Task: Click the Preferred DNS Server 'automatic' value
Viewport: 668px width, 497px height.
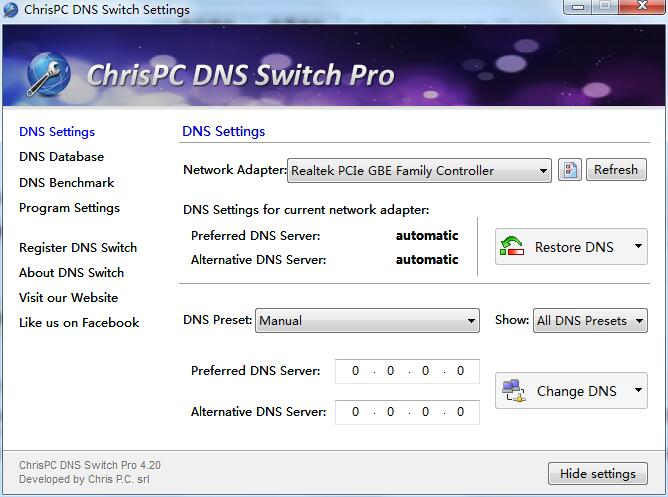Action: [427, 236]
